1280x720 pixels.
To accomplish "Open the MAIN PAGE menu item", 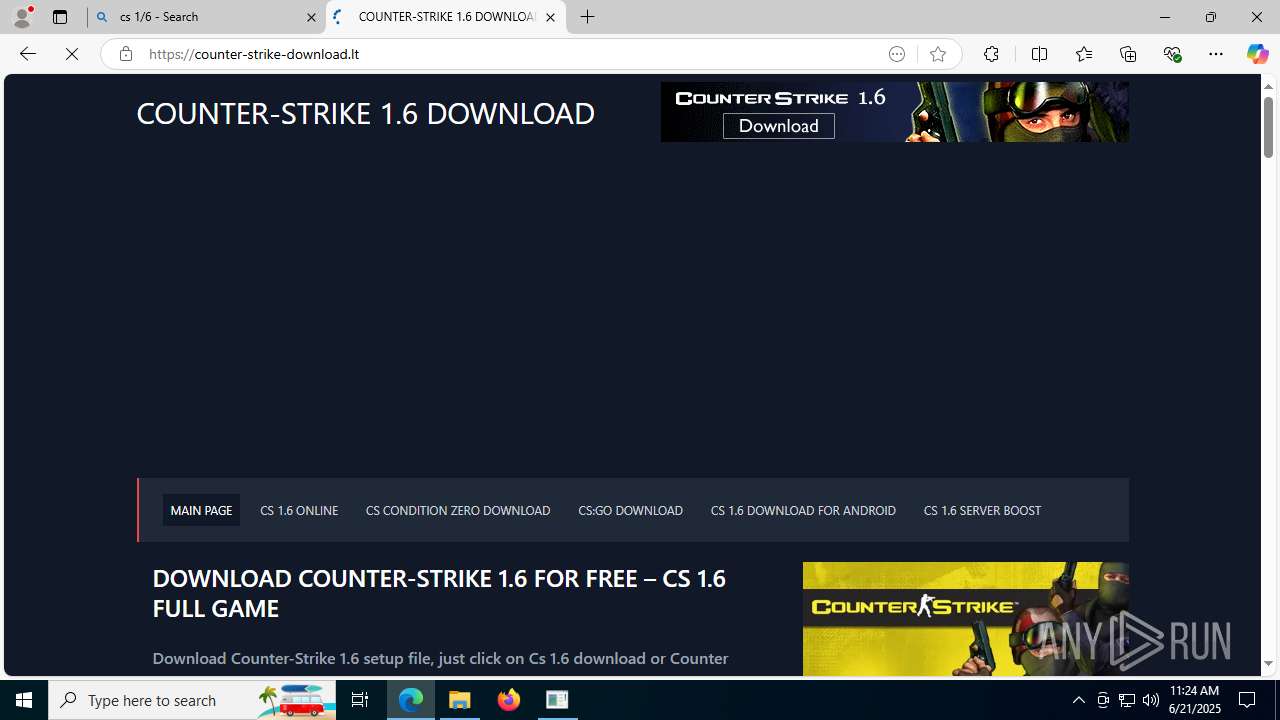I will pos(201,510).
